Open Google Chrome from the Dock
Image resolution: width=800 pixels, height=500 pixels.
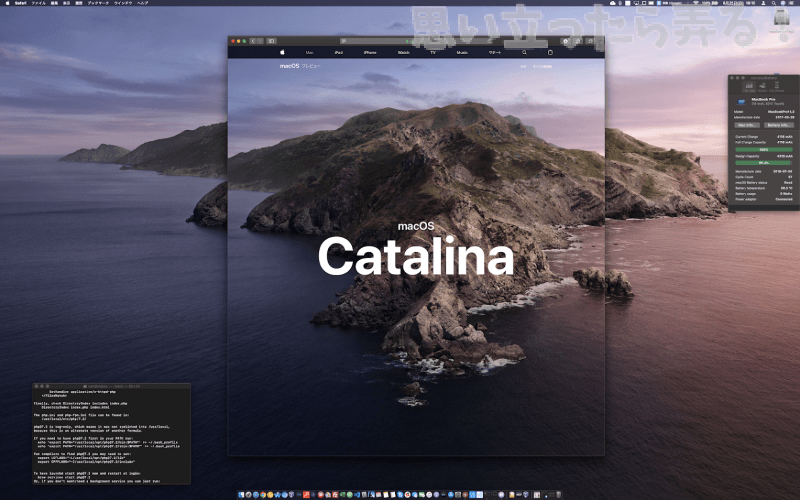(x=263, y=494)
